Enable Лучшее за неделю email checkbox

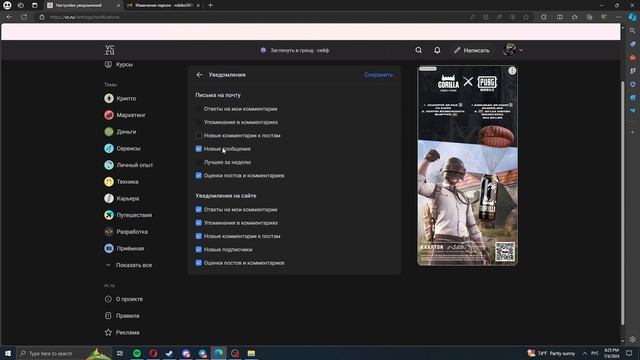point(199,162)
